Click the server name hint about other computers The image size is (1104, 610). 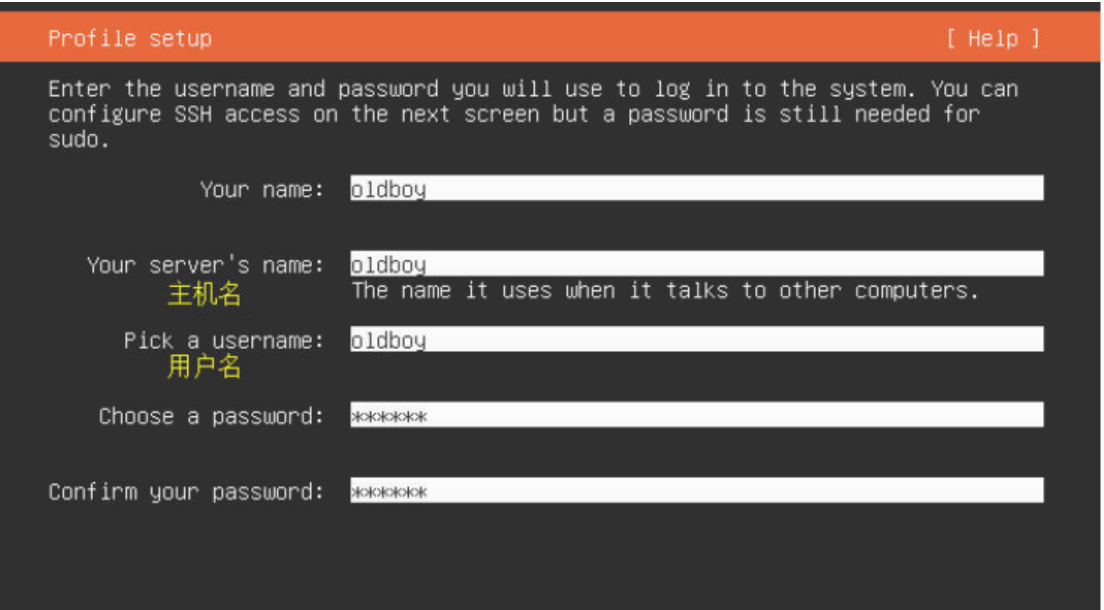[x=665, y=290]
